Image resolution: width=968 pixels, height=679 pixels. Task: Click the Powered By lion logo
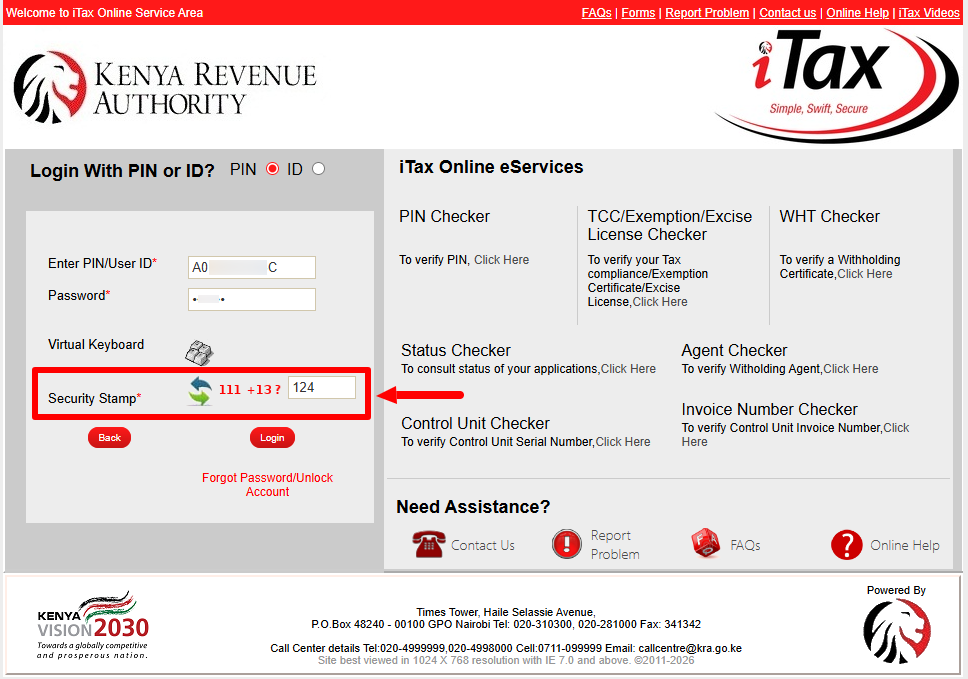(896, 631)
